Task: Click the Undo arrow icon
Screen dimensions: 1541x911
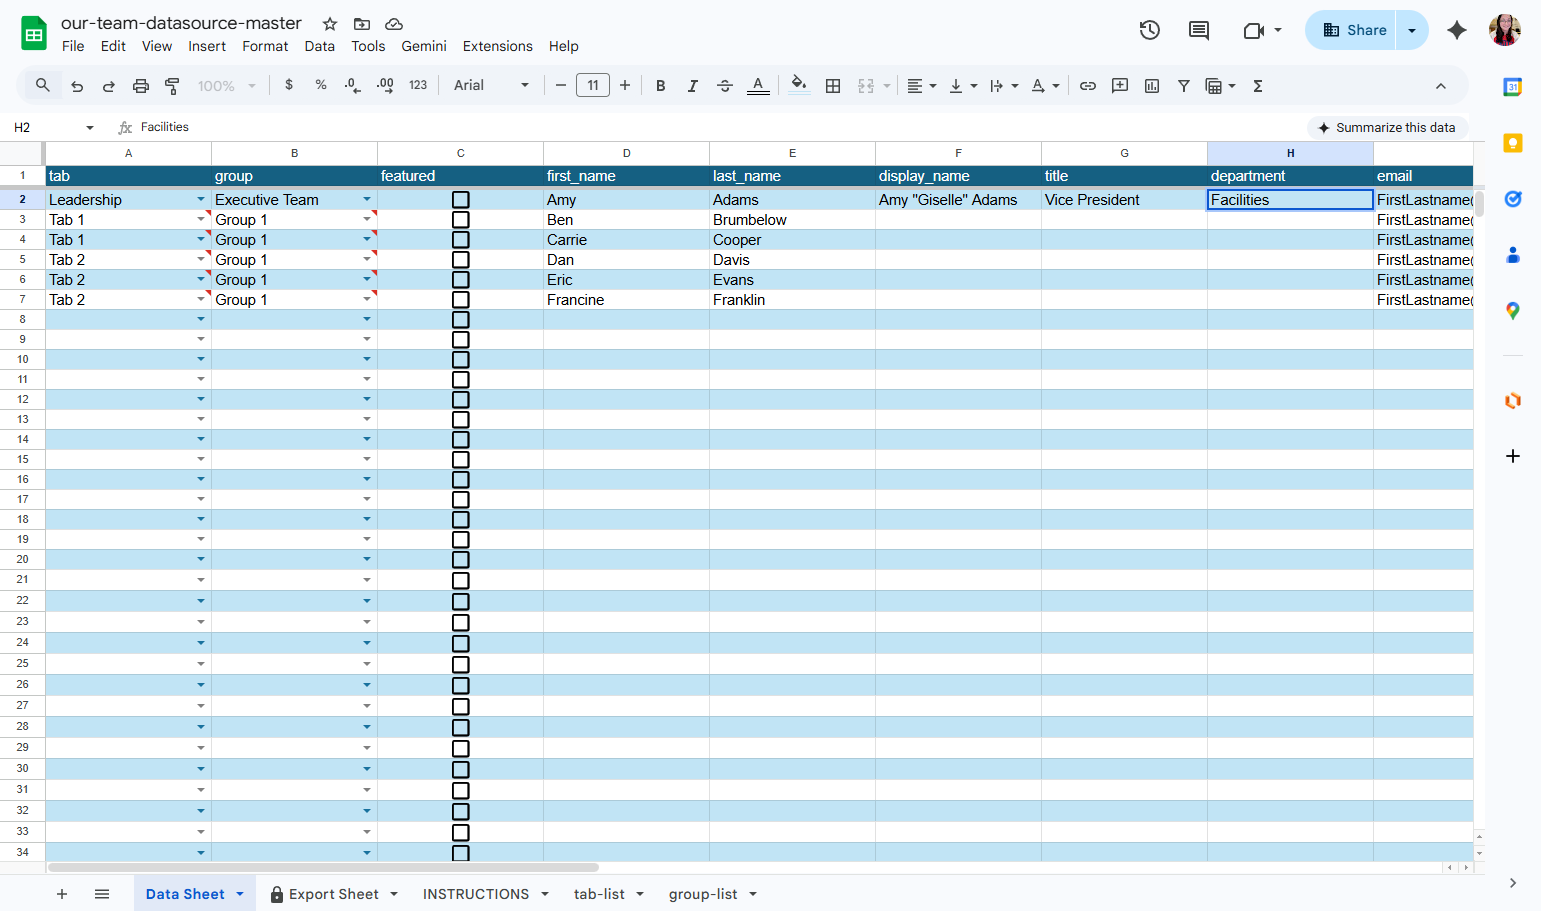Action: [77, 86]
